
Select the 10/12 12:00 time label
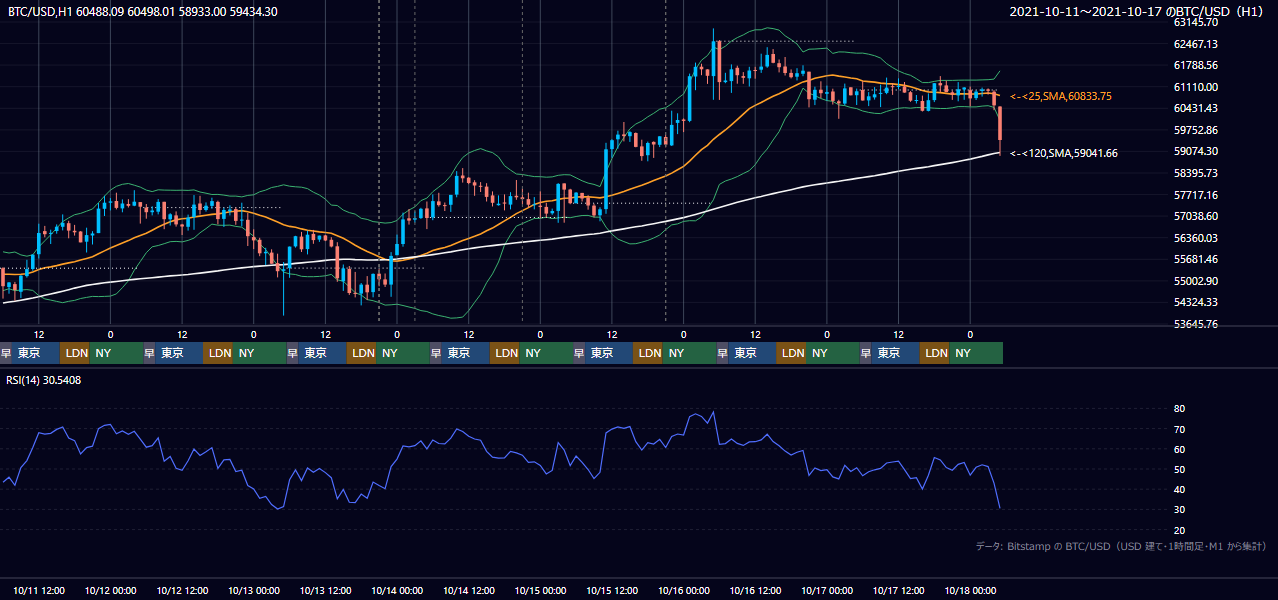coord(183,591)
